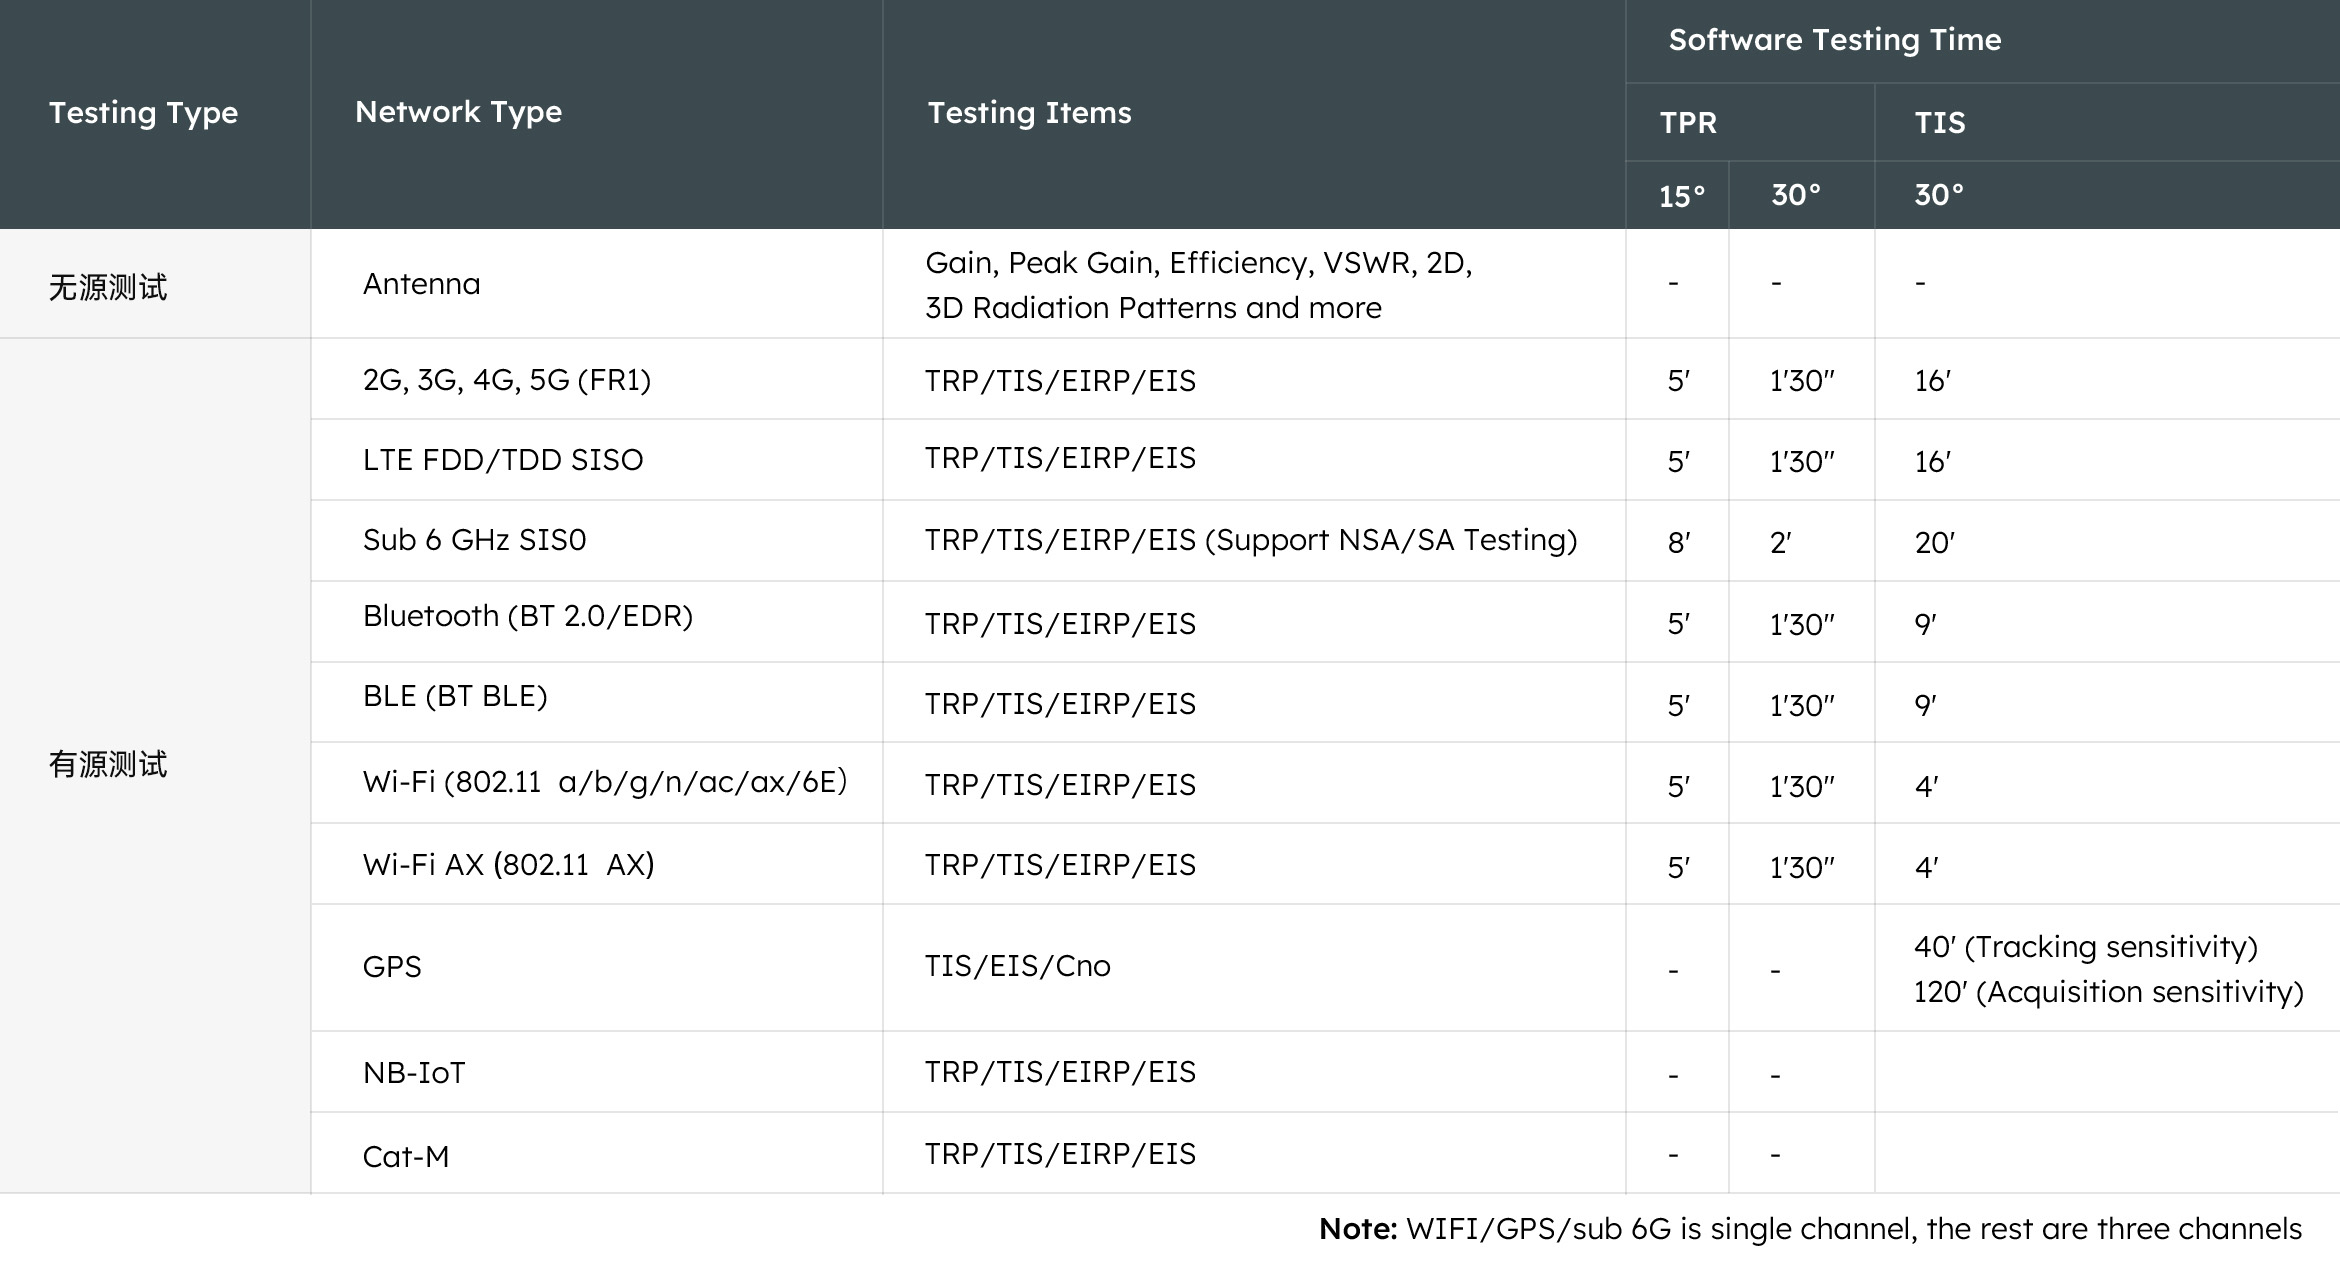2340x1265 pixels.
Task: Click the 40' Tracking sensitivity text
Action: (2085, 946)
